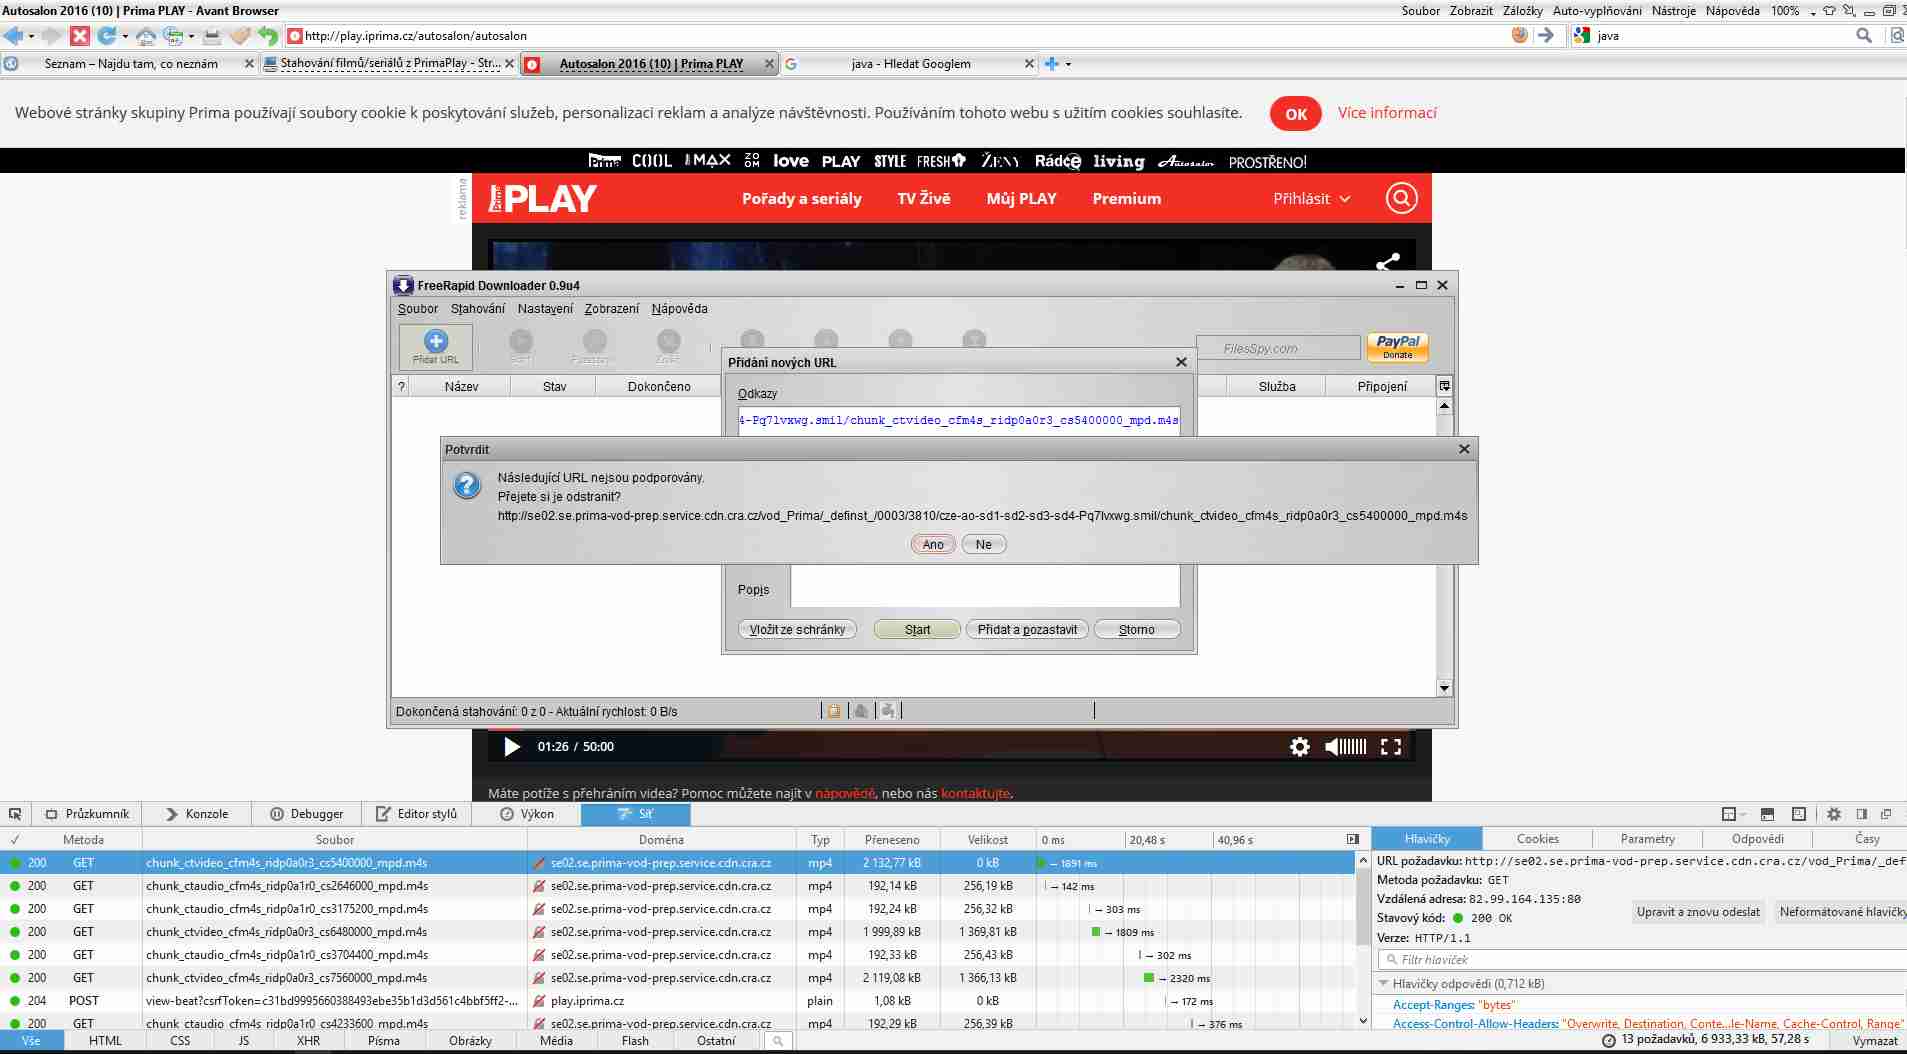Focus the Filtr hlaviček input field
This screenshot has width=1907, height=1054.
(x=1645, y=960)
